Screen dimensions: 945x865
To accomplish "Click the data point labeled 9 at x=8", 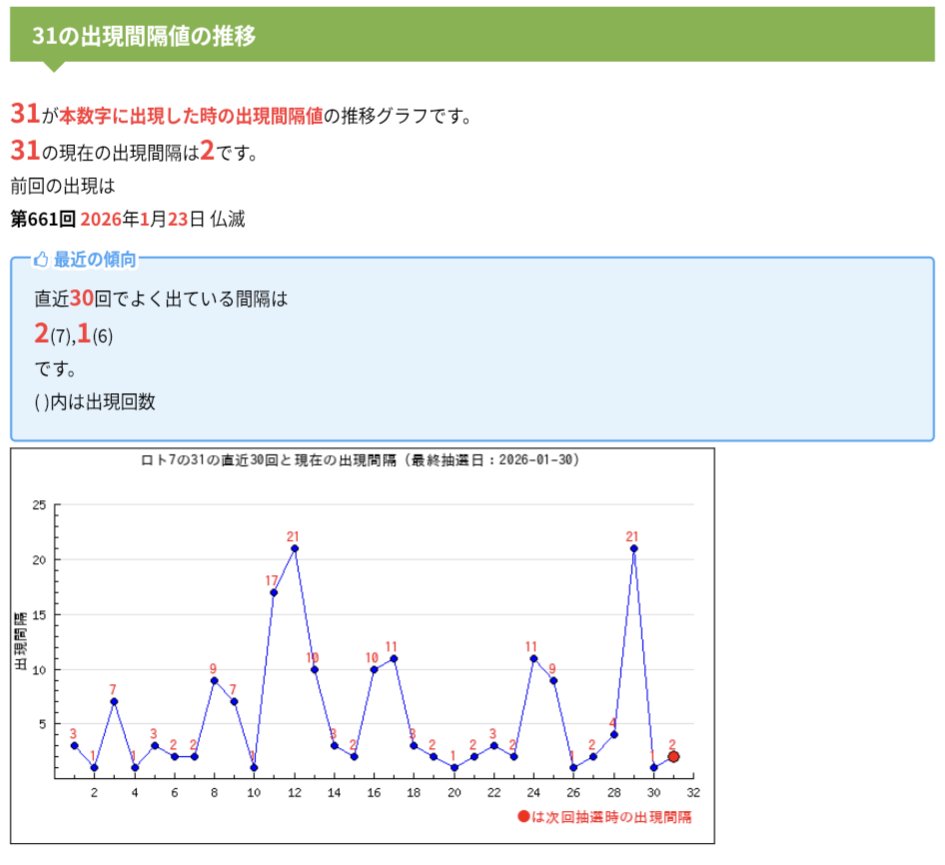I will click(x=214, y=681).
